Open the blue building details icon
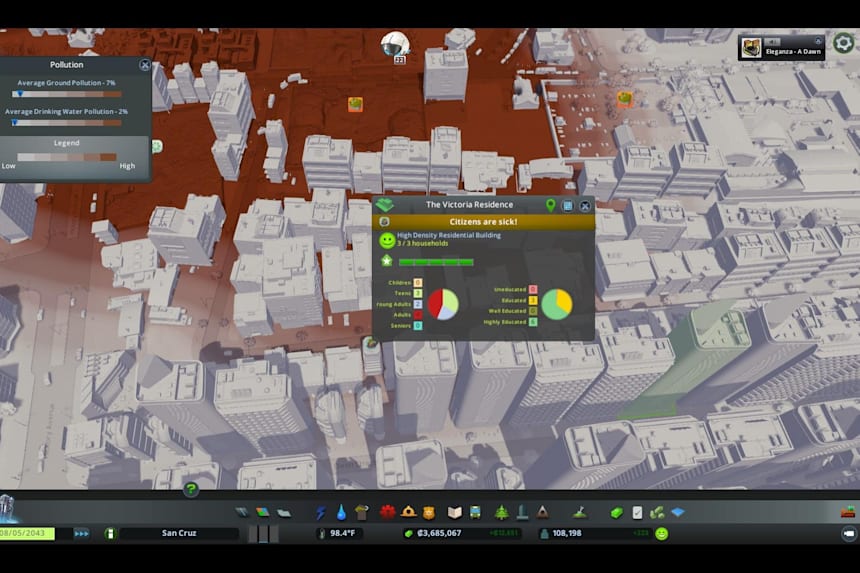The image size is (860, 573). 568,206
